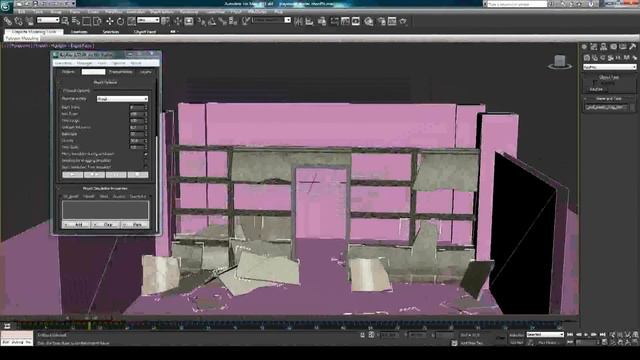This screenshot has width=640, height=360.
Task: Open the Group menu
Action: tap(56, 12)
